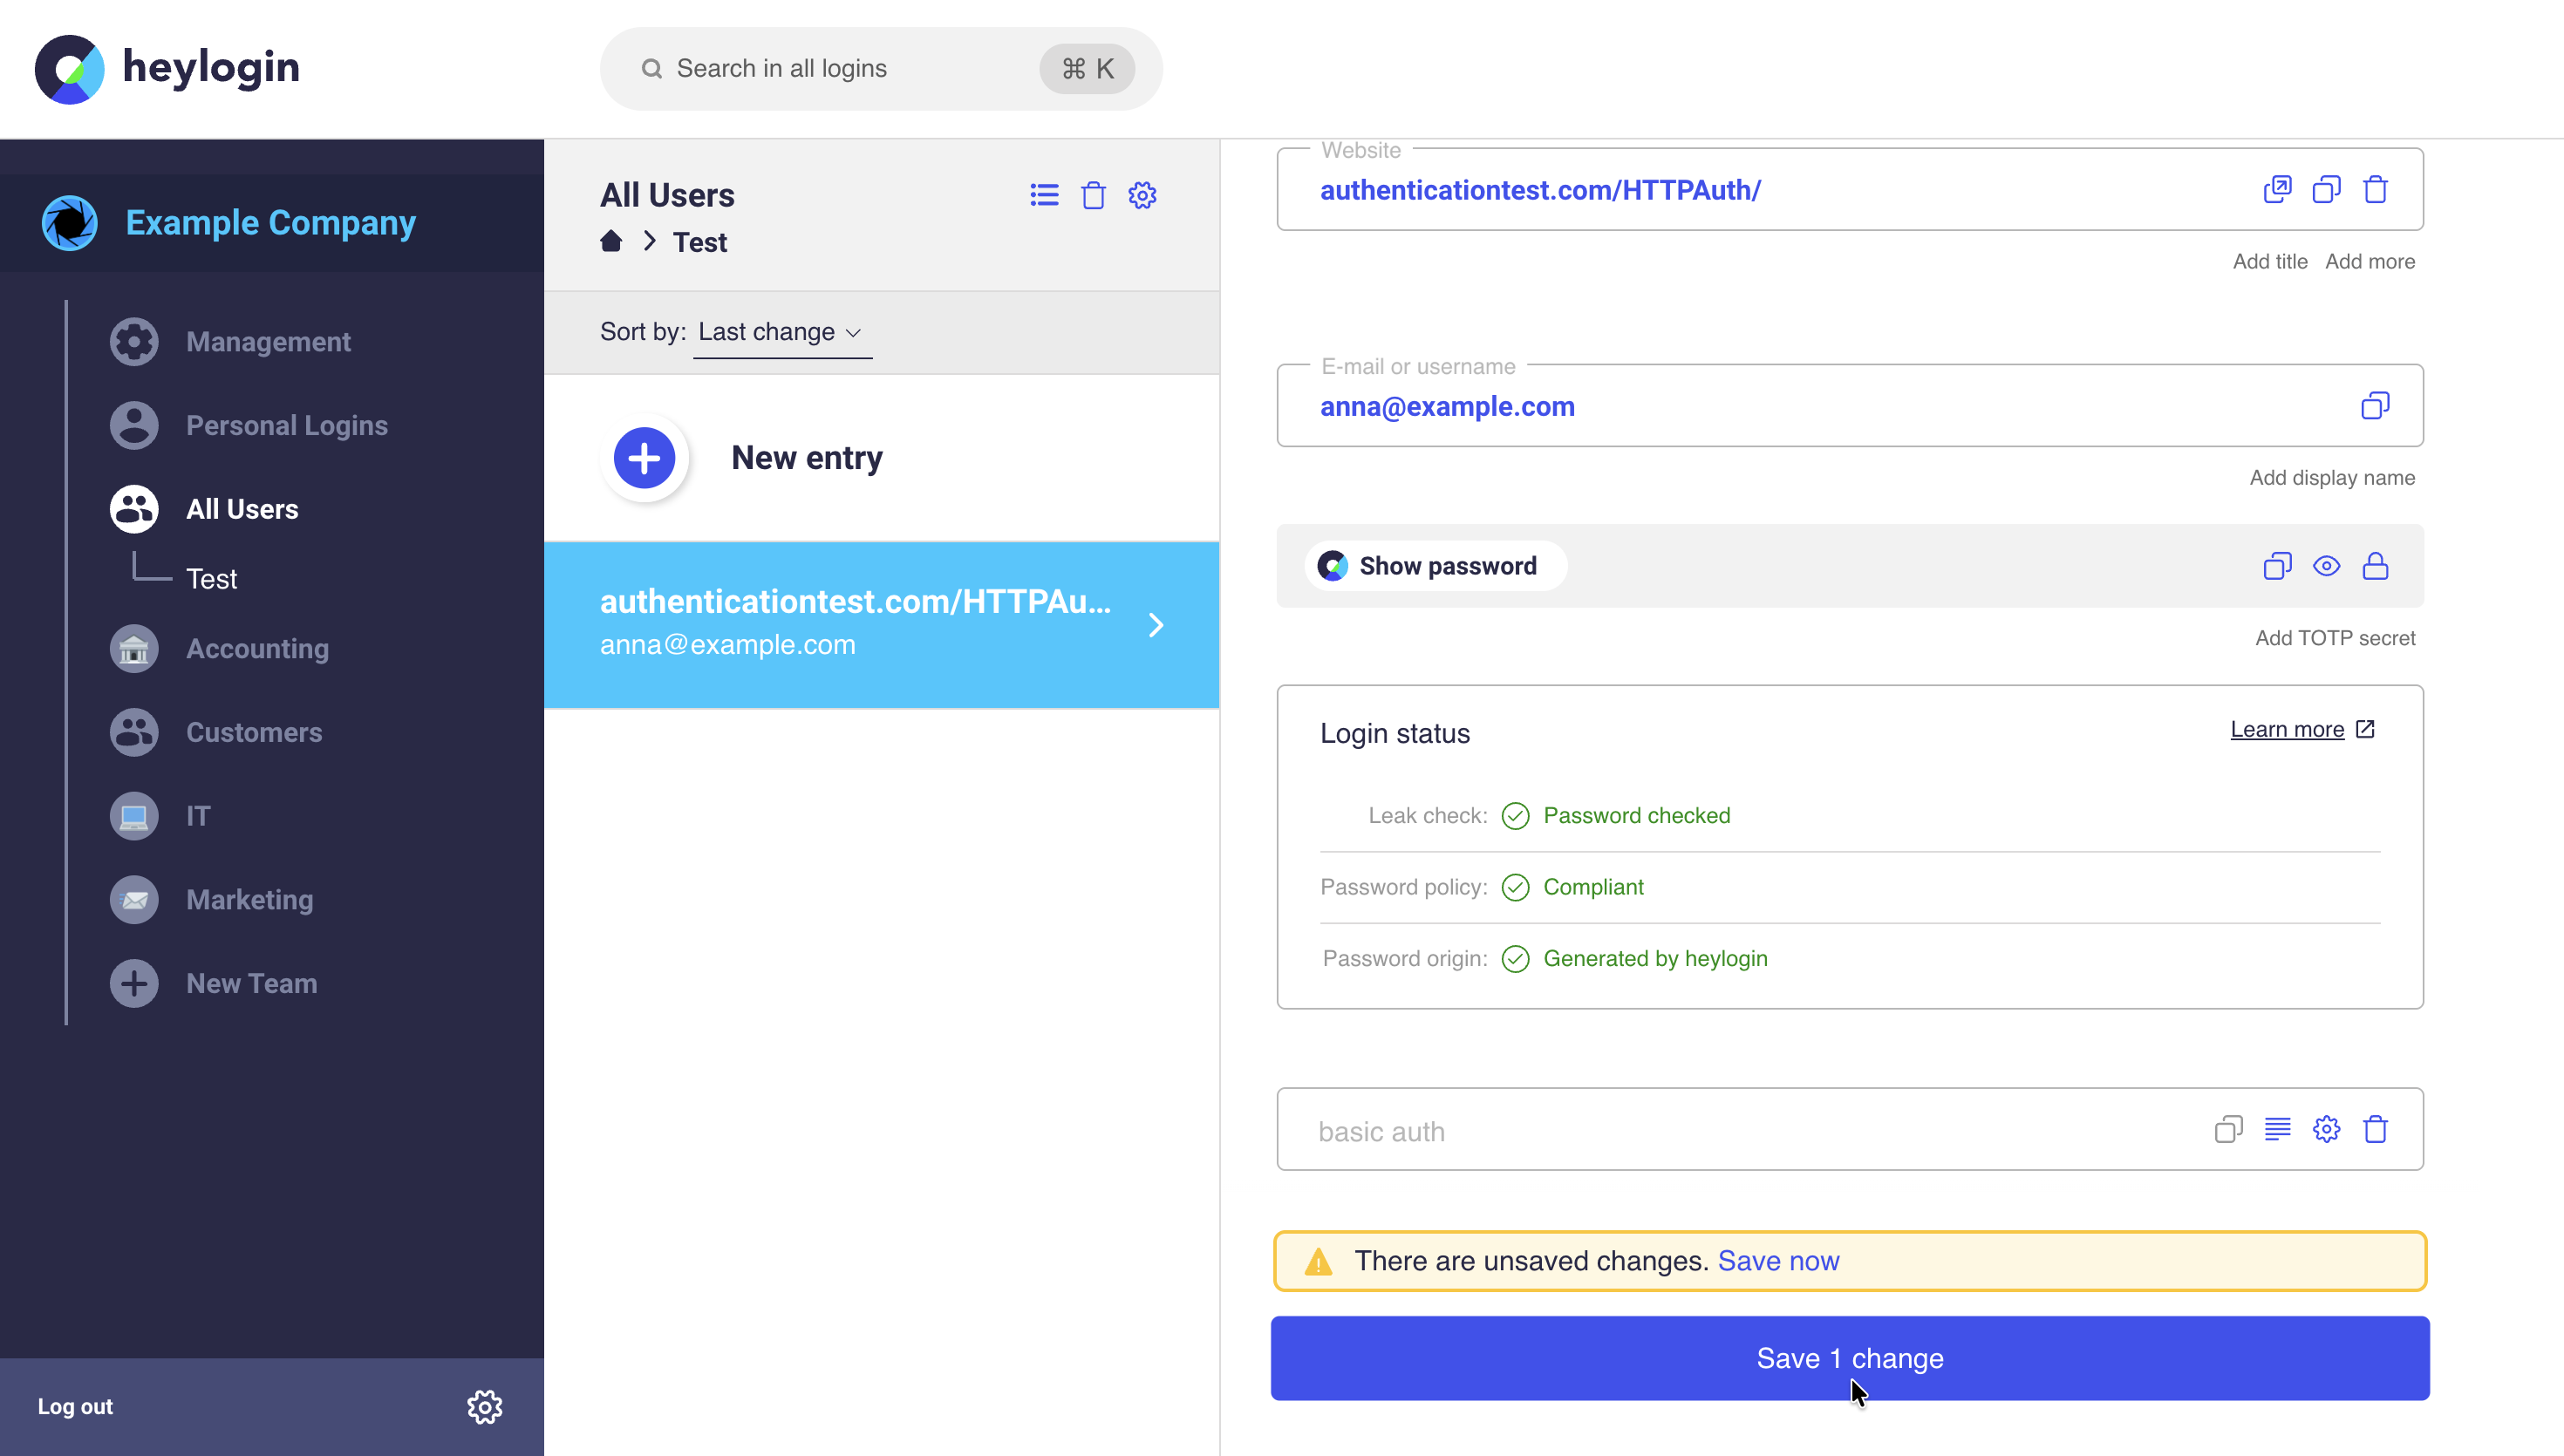Click the Accounting bank icon

134,649
